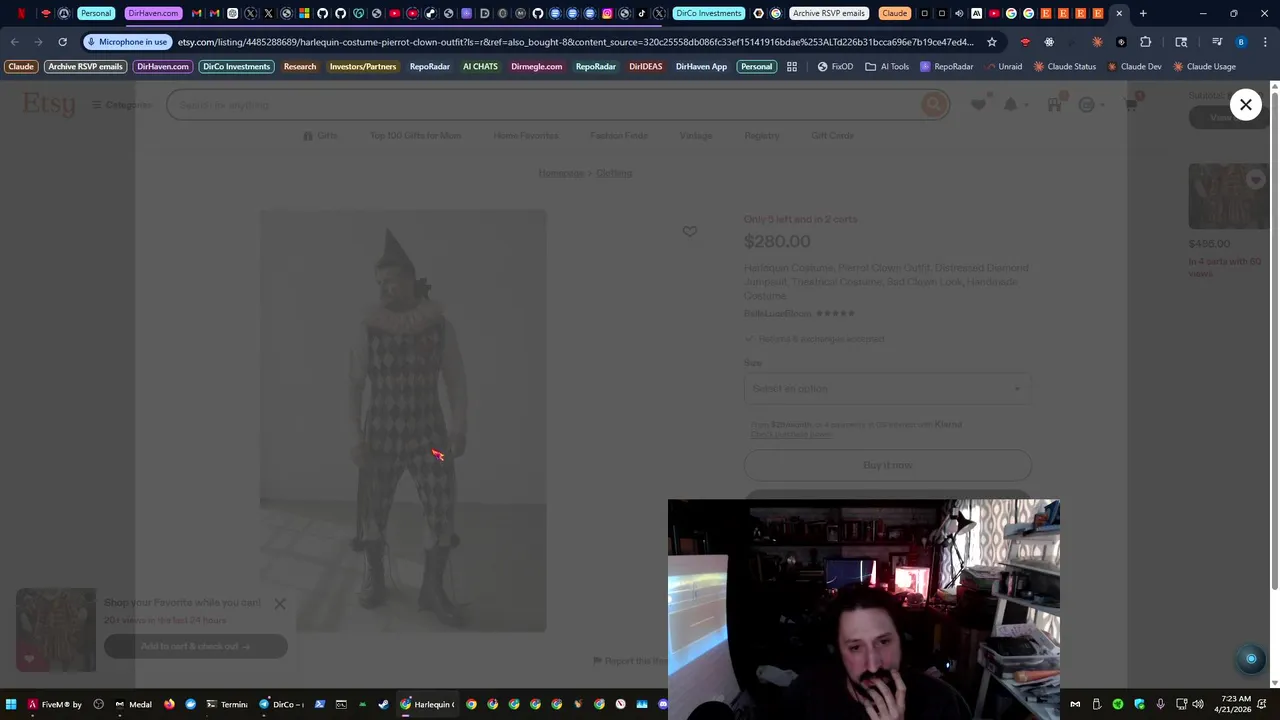Viewport: 1280px width, 720px height.
Task: Open 'Fashion Finds' navigation item
Action: 619,136
